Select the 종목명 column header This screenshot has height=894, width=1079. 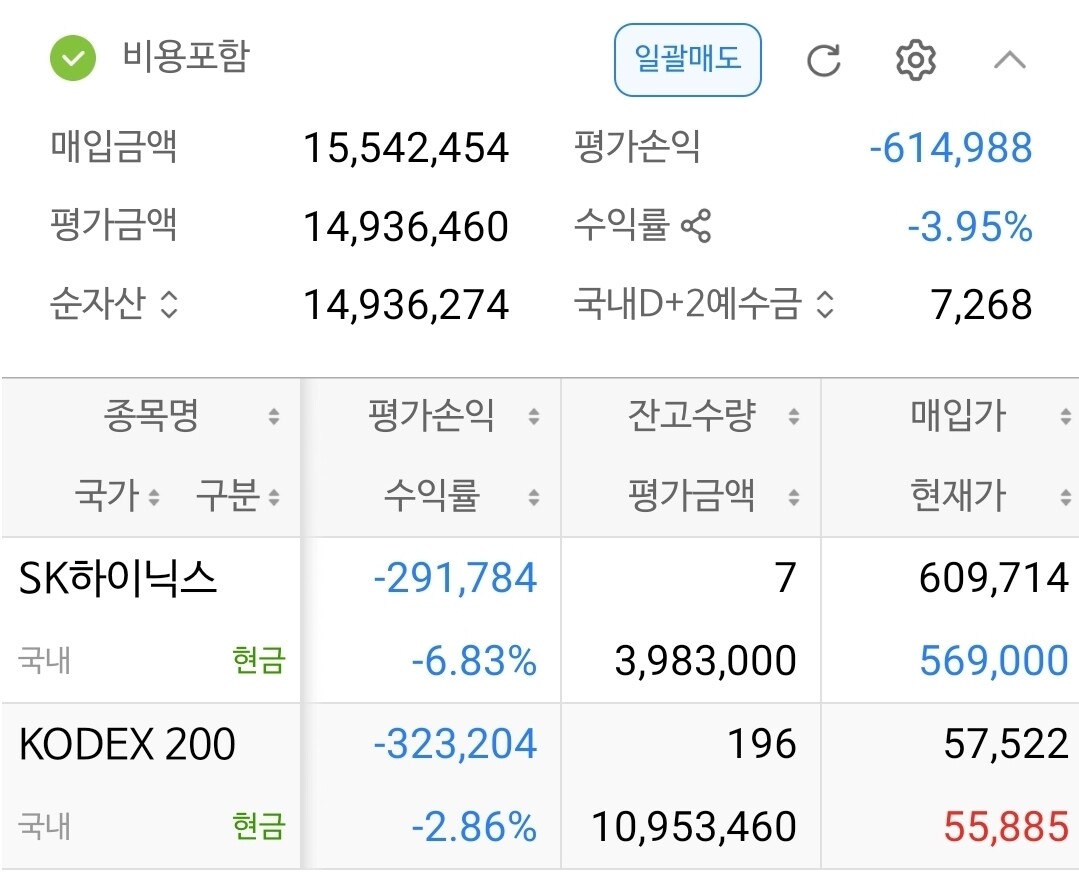151,416
